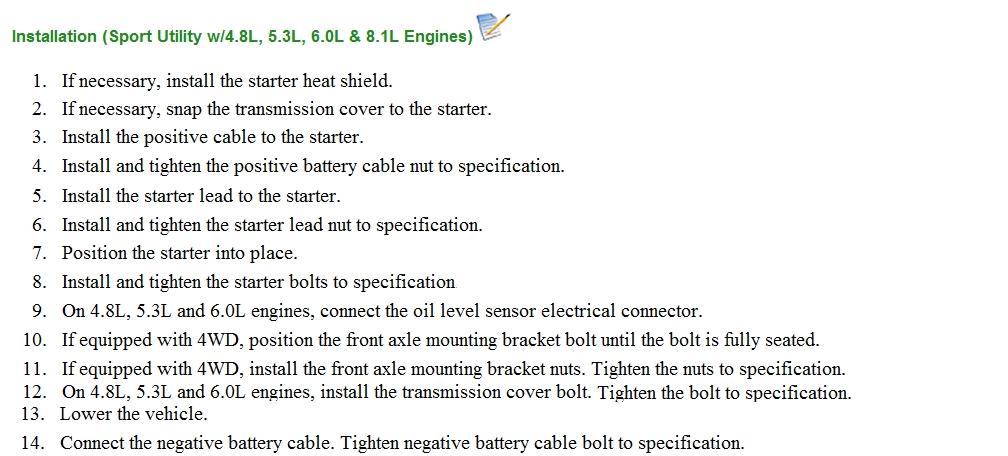Click the positive battery cable nut step
The height and width of the screenshot is (456, 1008).
313,166
